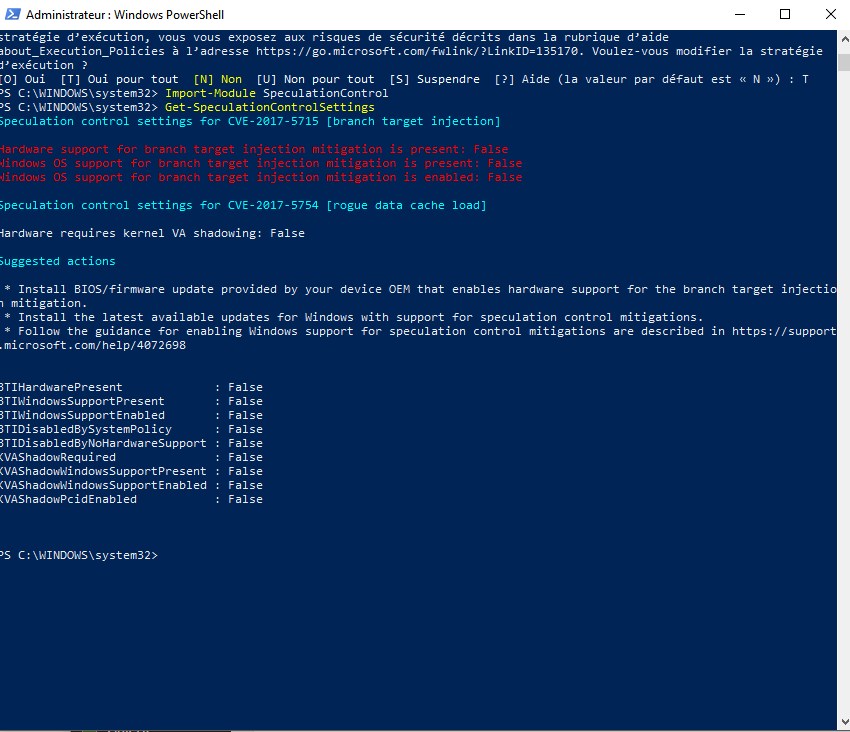
Task: Click the vertical scrollbar thumb
Action: (x=844, y=62)
